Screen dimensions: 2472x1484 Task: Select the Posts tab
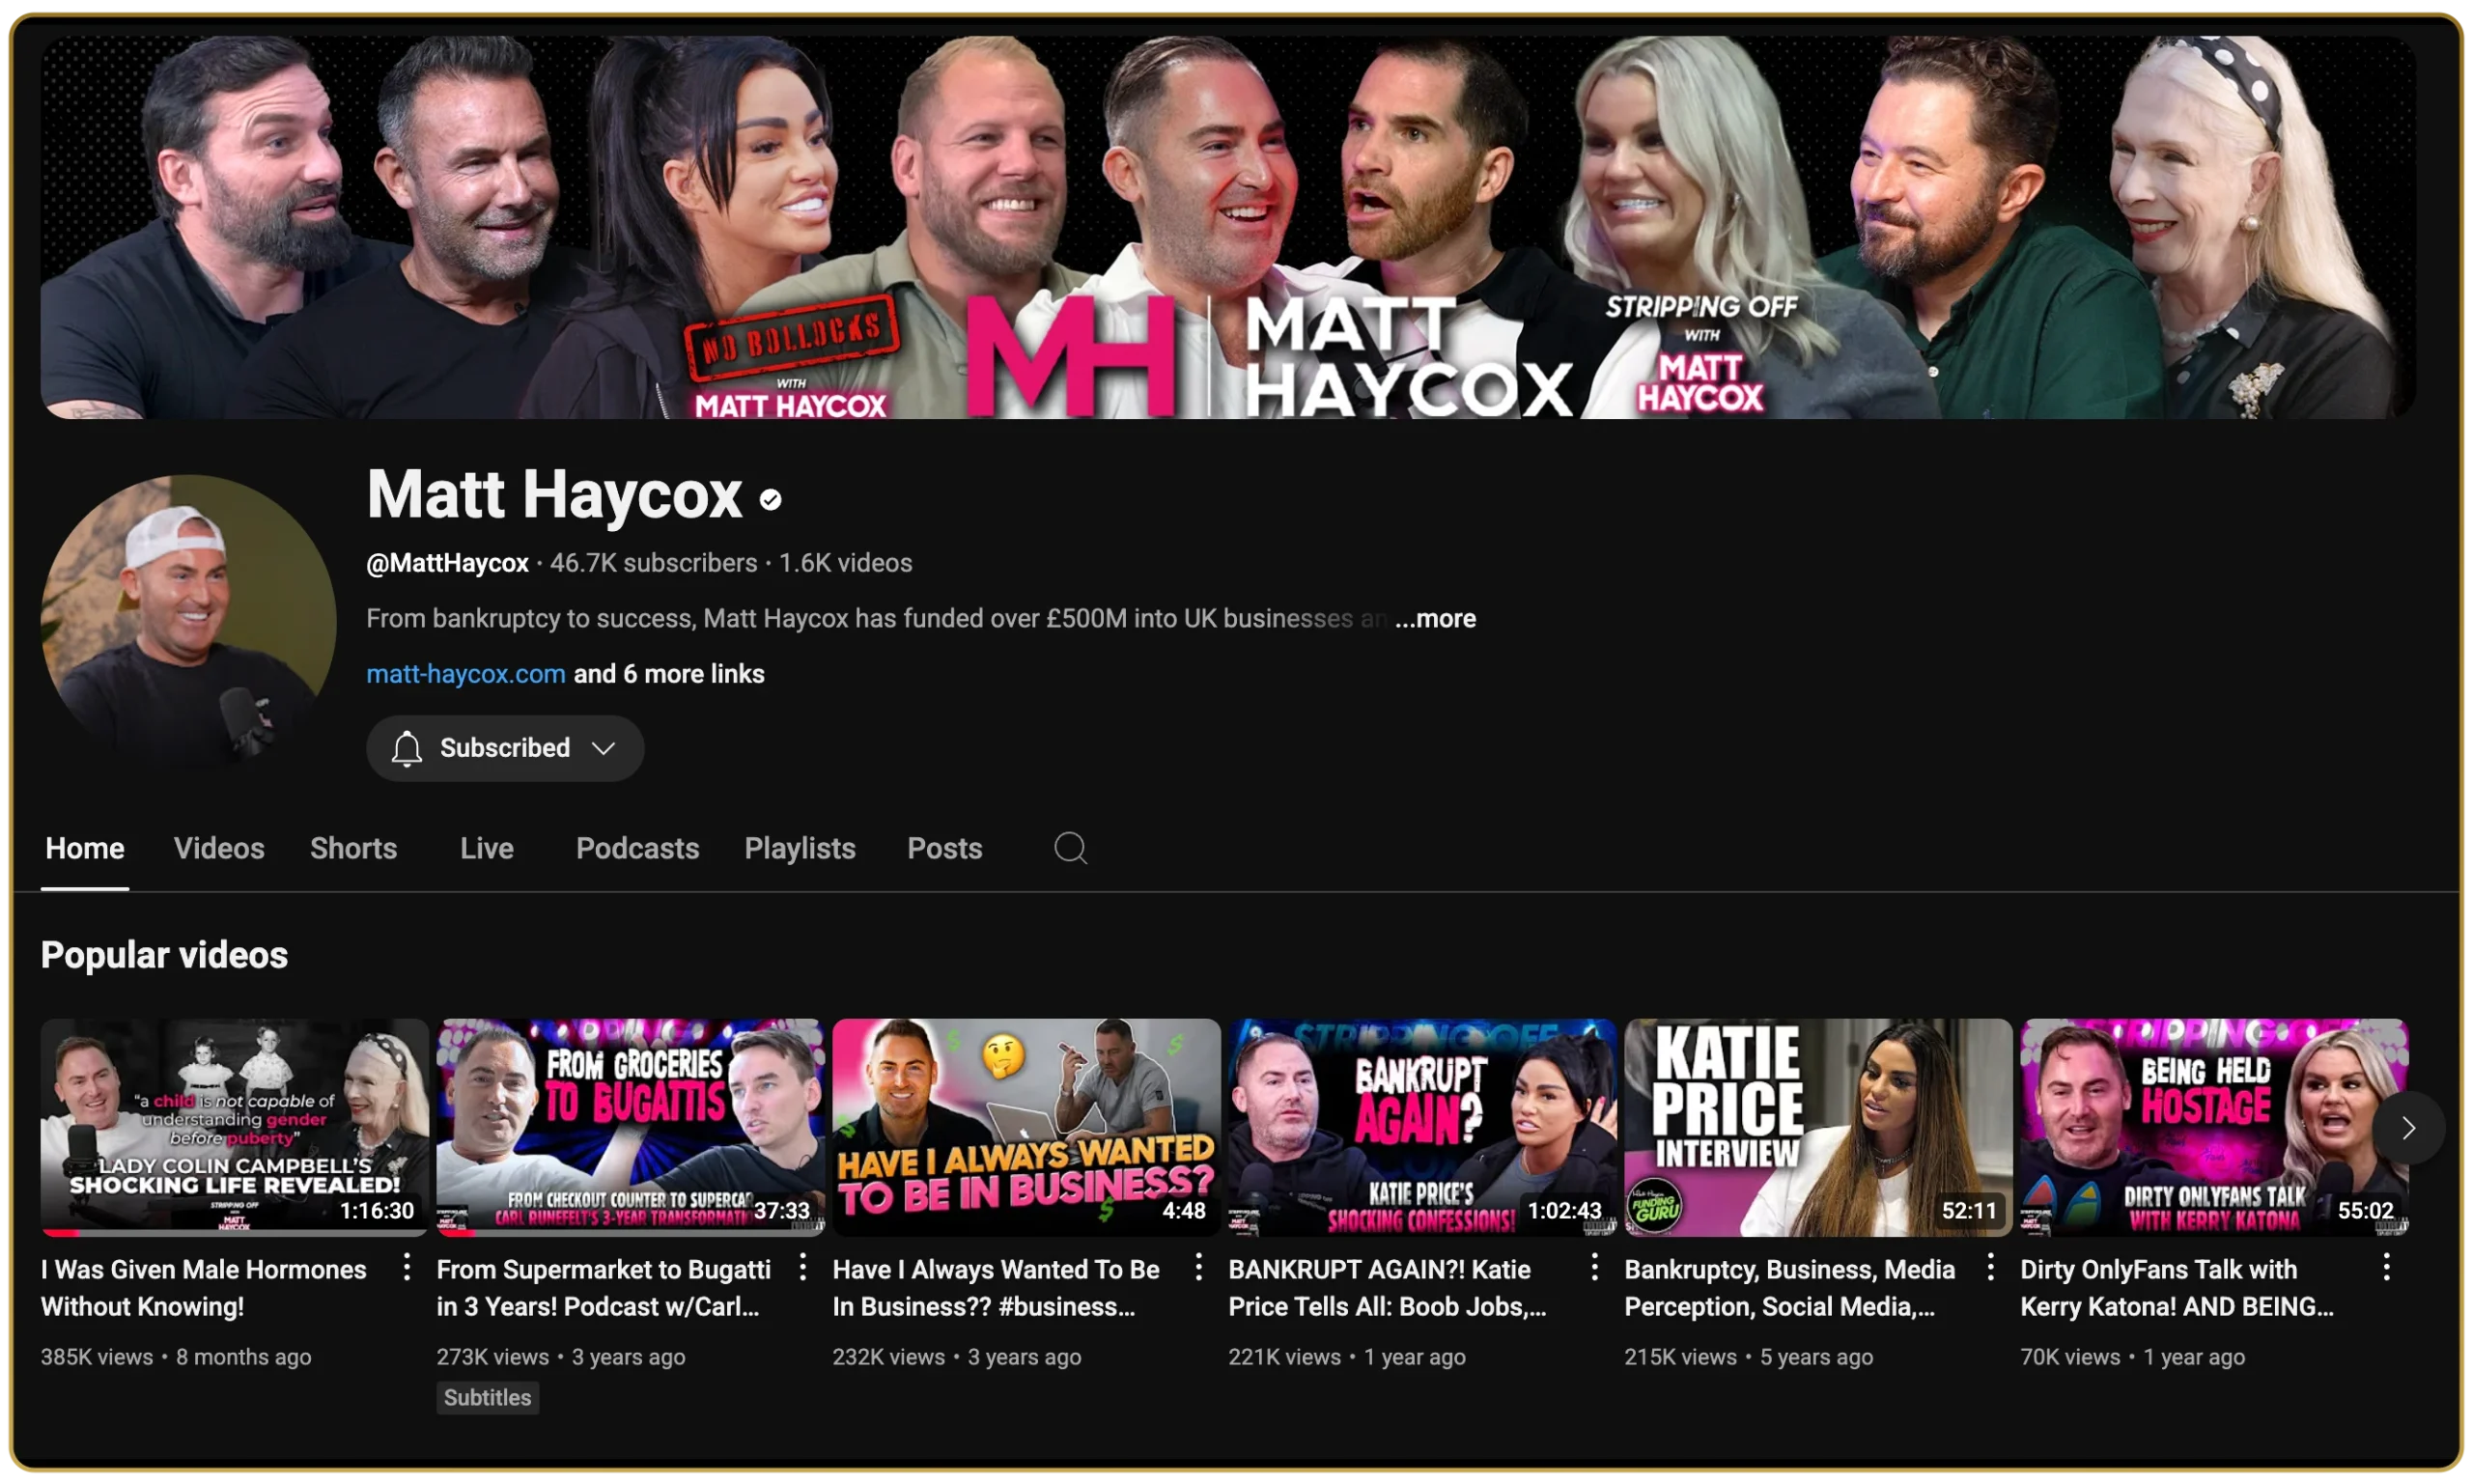(944, 849)
